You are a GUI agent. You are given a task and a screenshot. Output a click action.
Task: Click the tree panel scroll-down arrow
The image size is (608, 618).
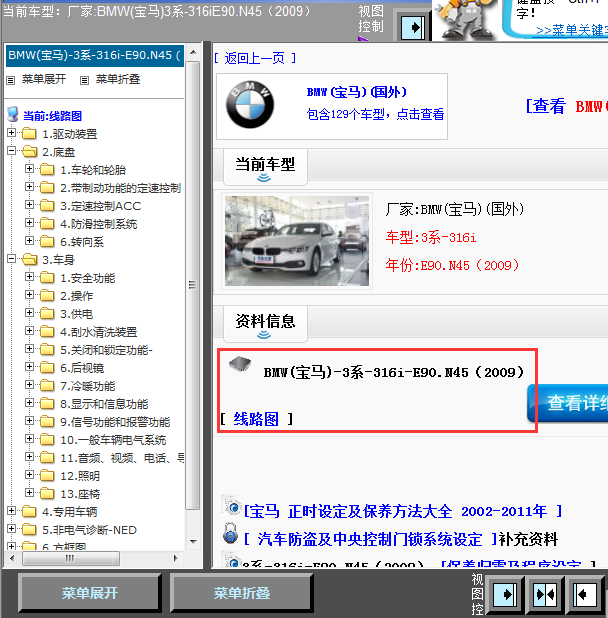click(193, 542)
